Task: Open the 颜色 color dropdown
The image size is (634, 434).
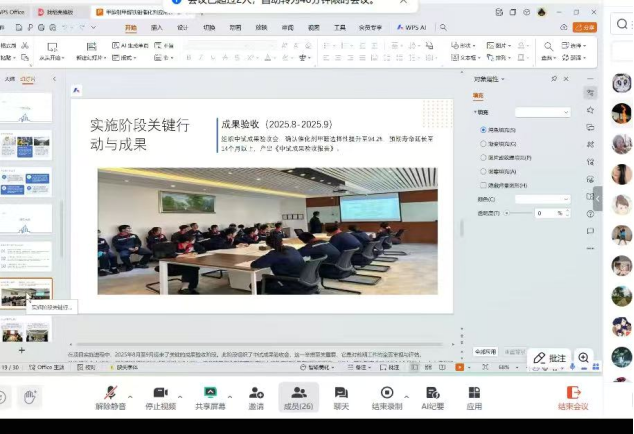Action: click(541, 199)
